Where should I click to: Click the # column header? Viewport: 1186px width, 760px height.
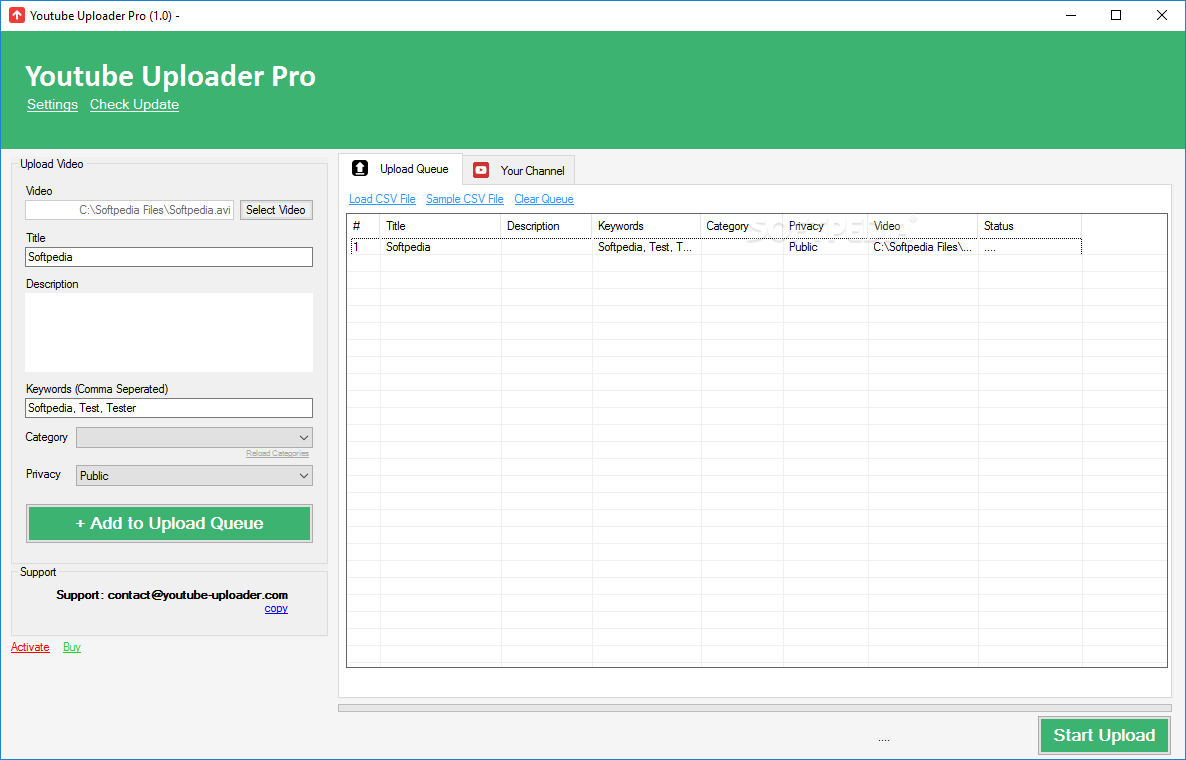364,226
